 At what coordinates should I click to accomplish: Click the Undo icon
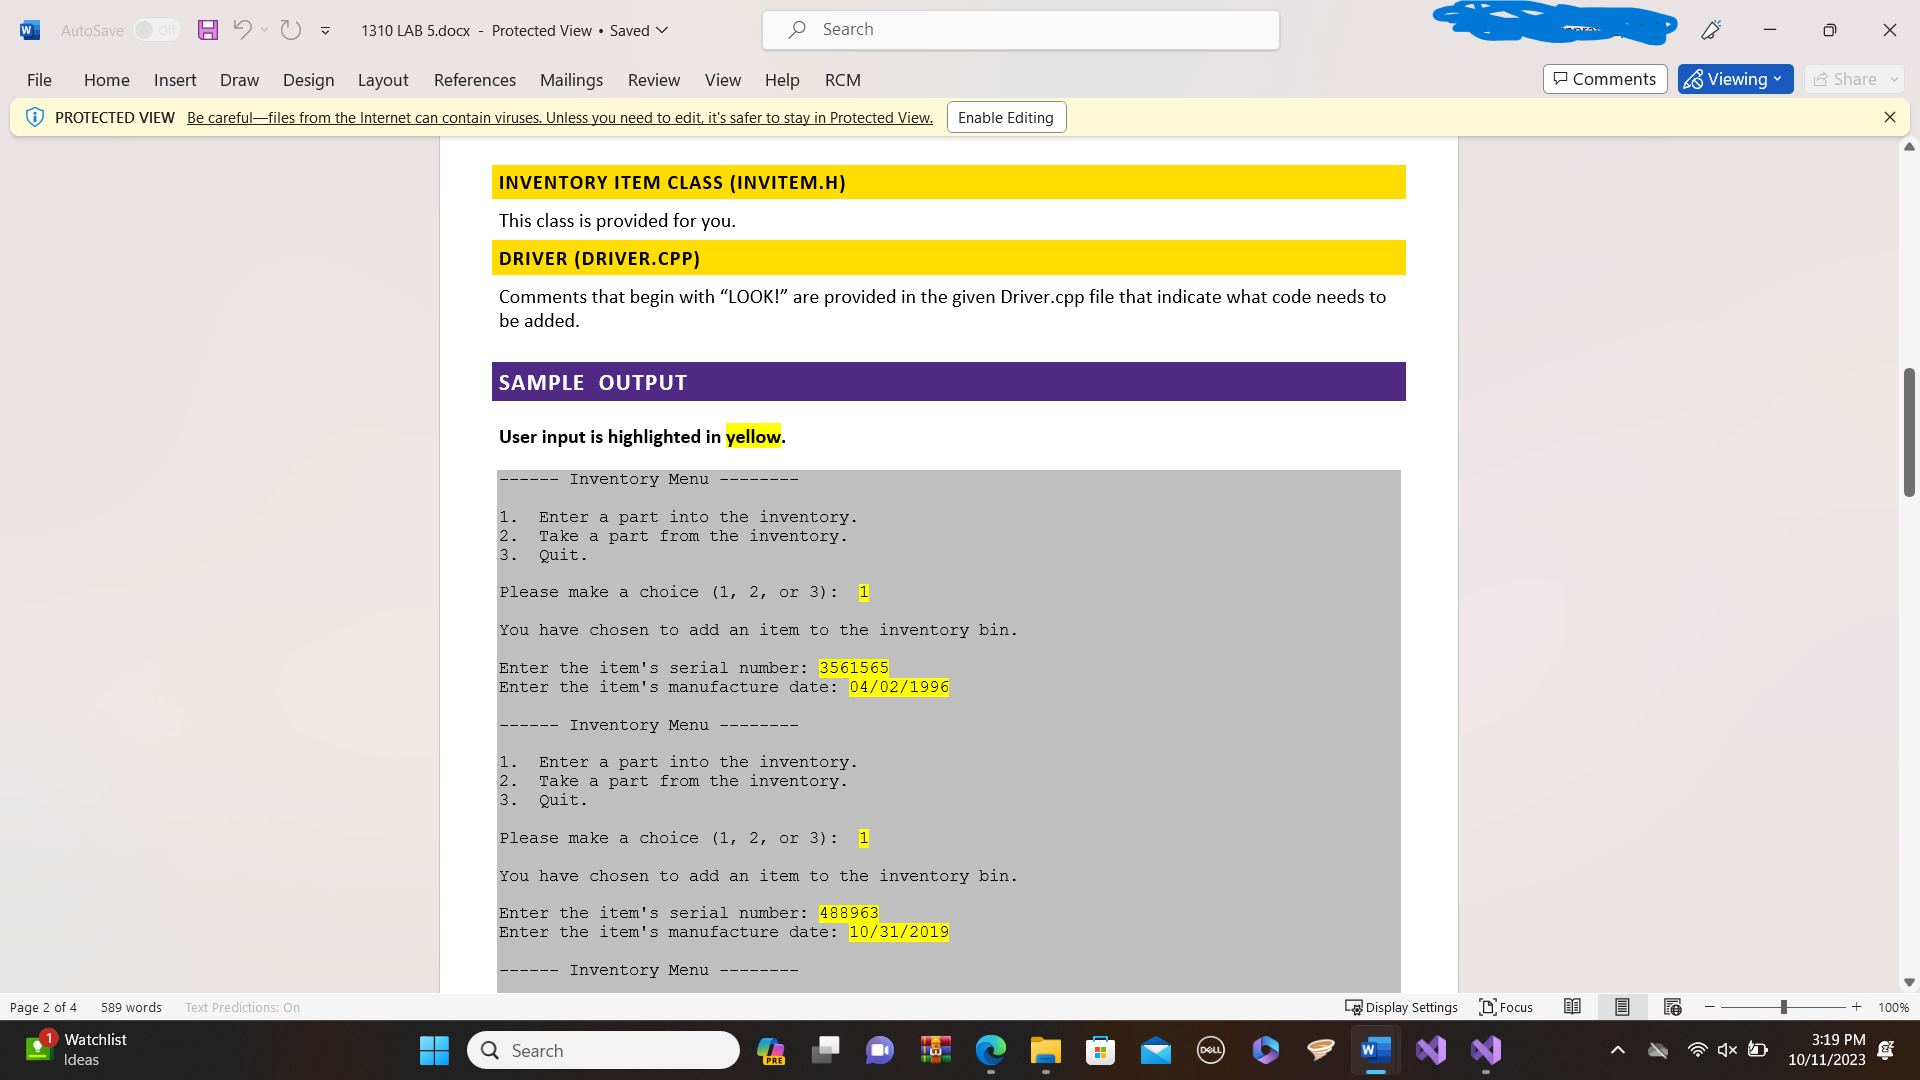pos(243,30)
